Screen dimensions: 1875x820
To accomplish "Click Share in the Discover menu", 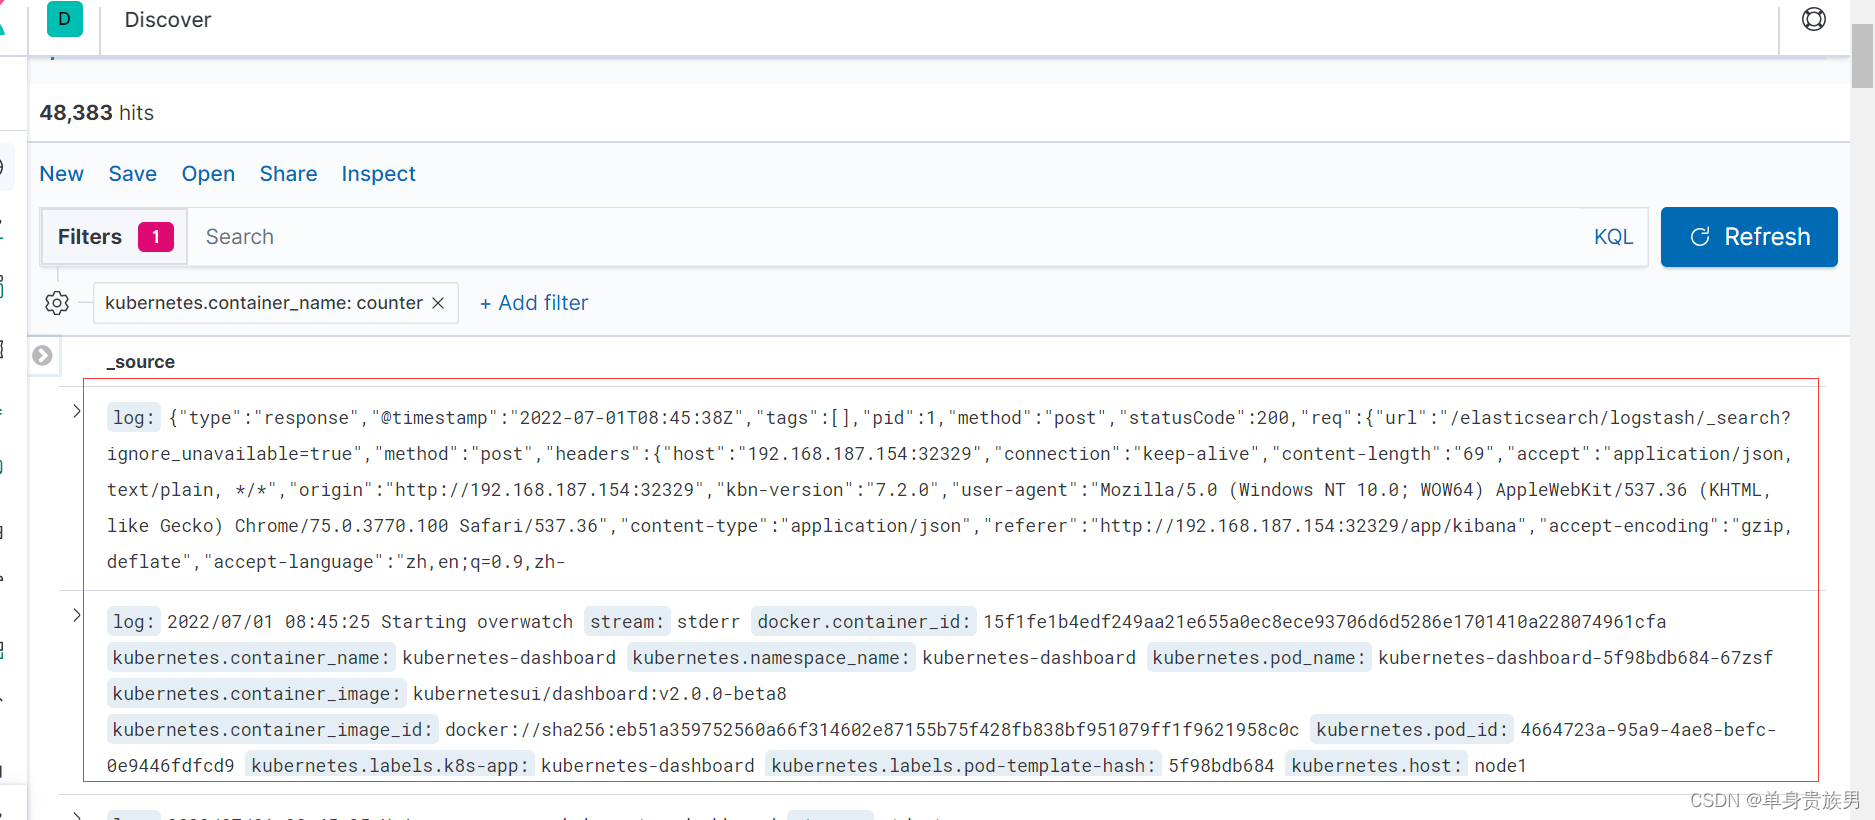I will [x=288, y=174].
